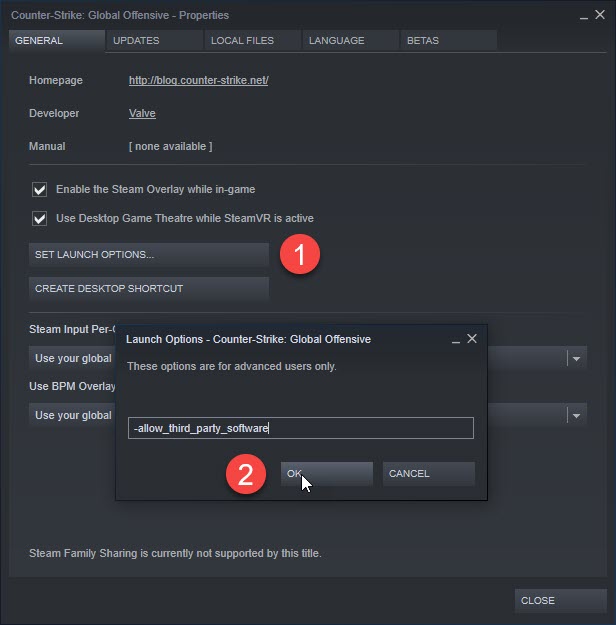
Task: Switch to the GENERAL tab
Action: (x=57, y=41)
